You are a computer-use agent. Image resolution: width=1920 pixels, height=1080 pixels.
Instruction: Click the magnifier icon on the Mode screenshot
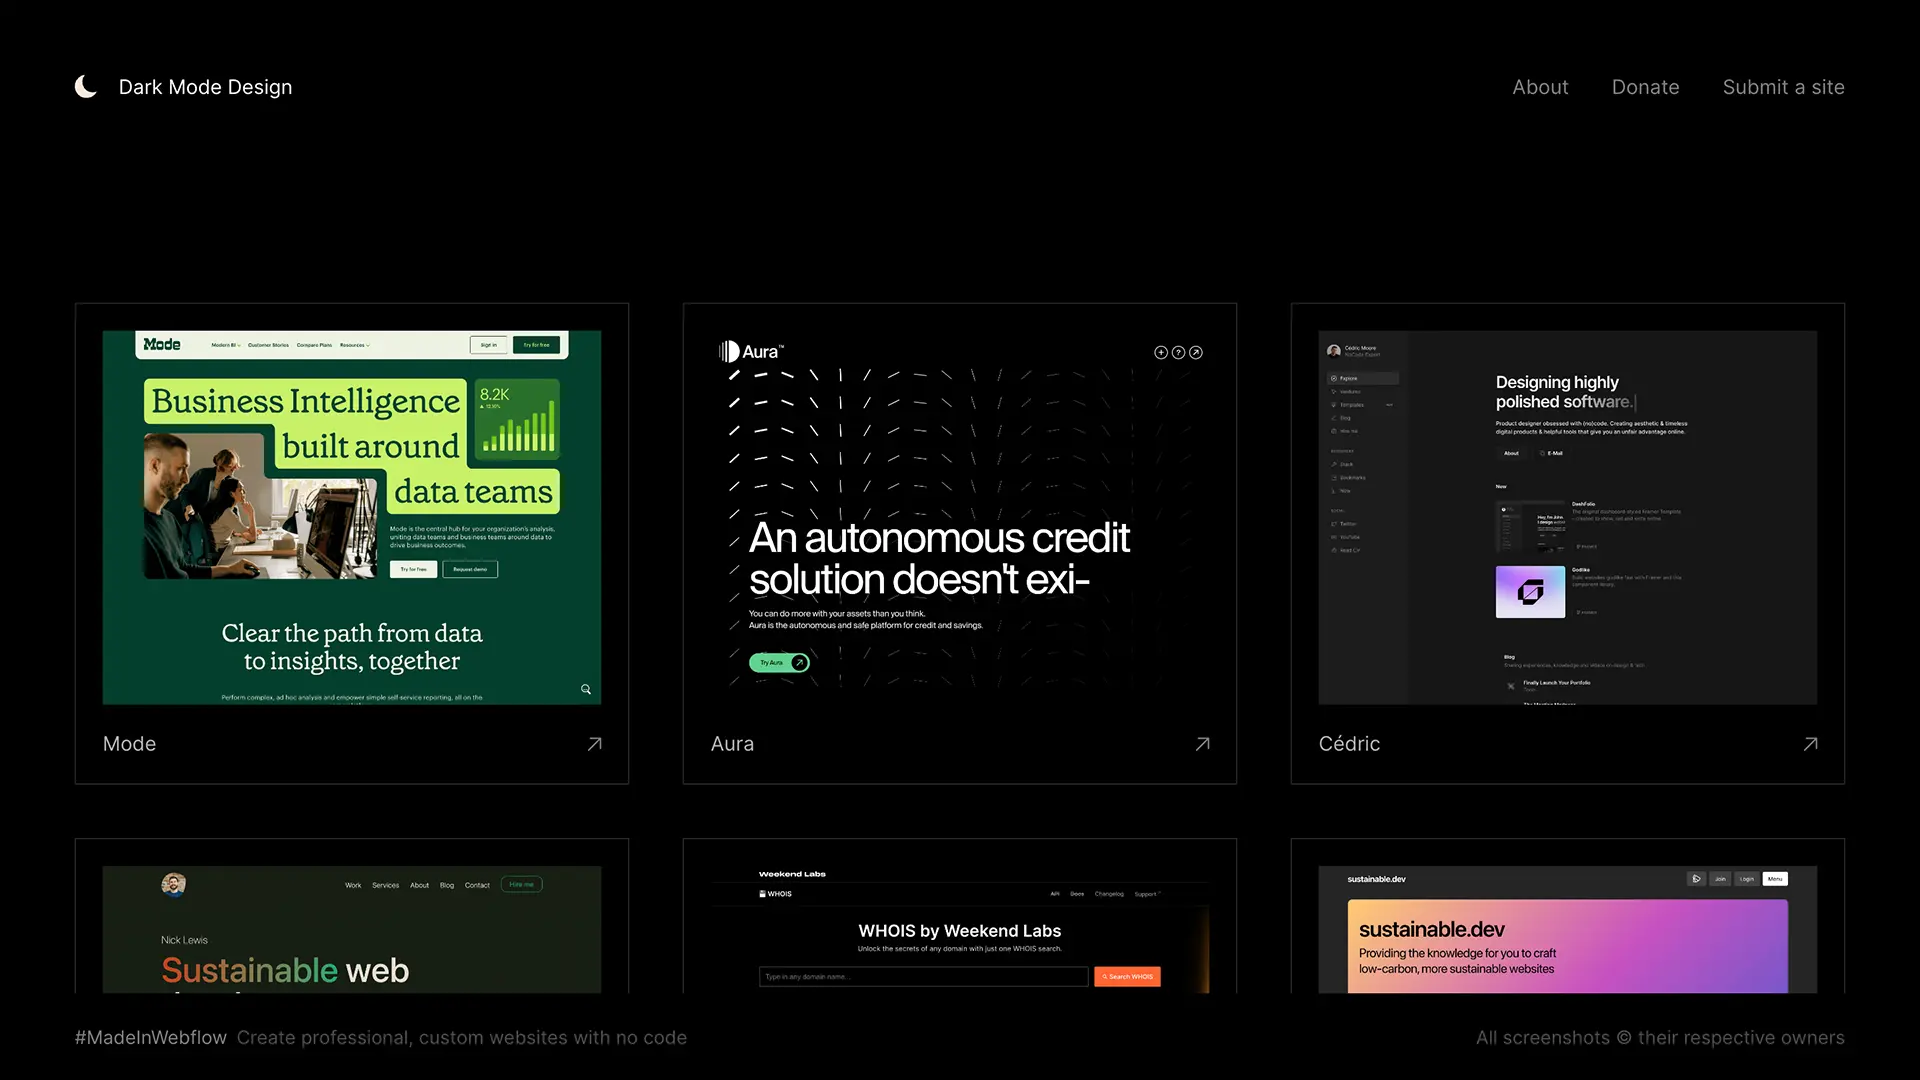click(x=586, y=689)
